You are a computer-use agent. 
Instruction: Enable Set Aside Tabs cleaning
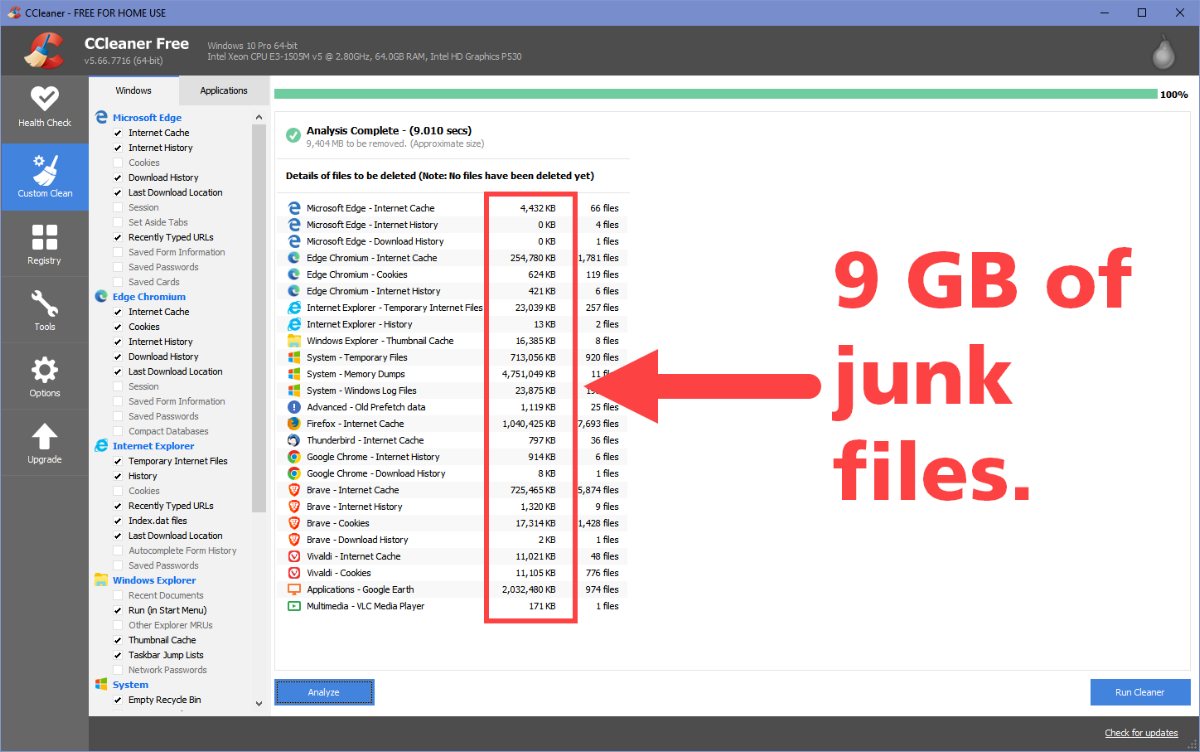pyautogui.click(x=118, y=222)
